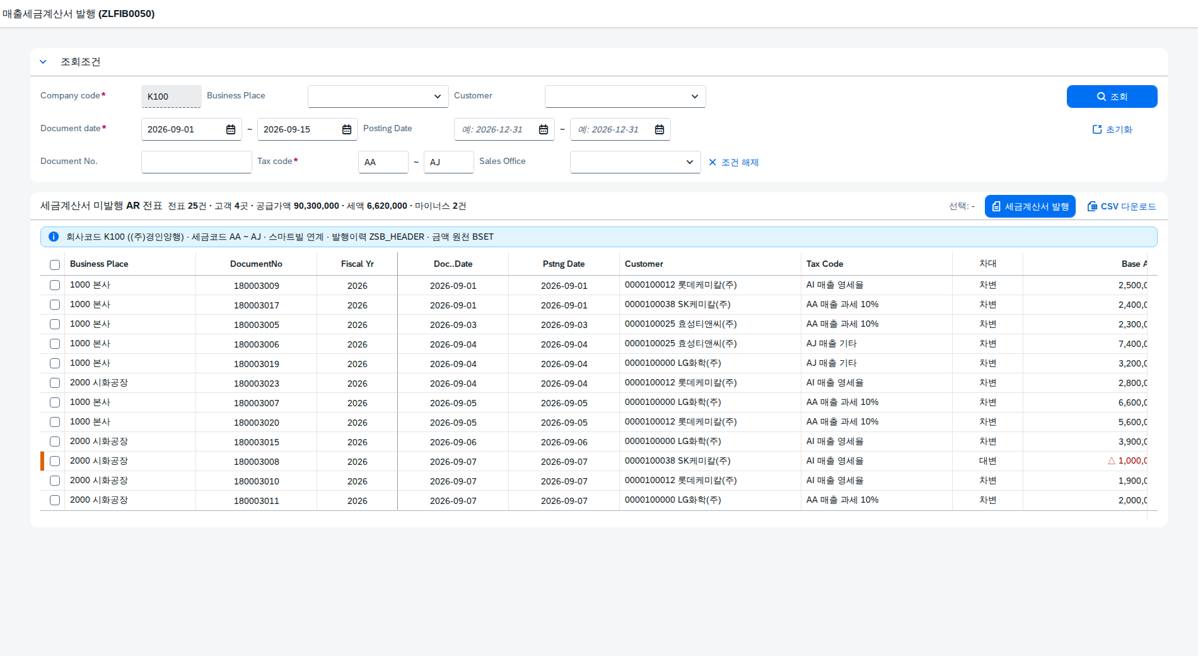The height and width of the screenshot is (656, 1198).
Task: Select checkbox for document 180003008 row
Action: 55,461
